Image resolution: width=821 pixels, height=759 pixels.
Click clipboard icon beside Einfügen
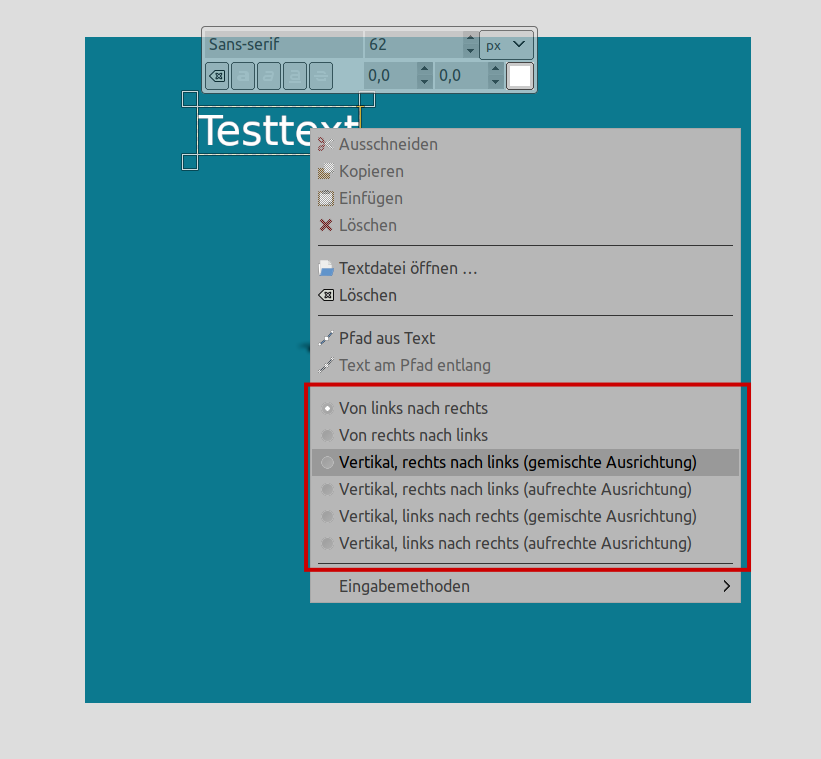click(326, 198)
